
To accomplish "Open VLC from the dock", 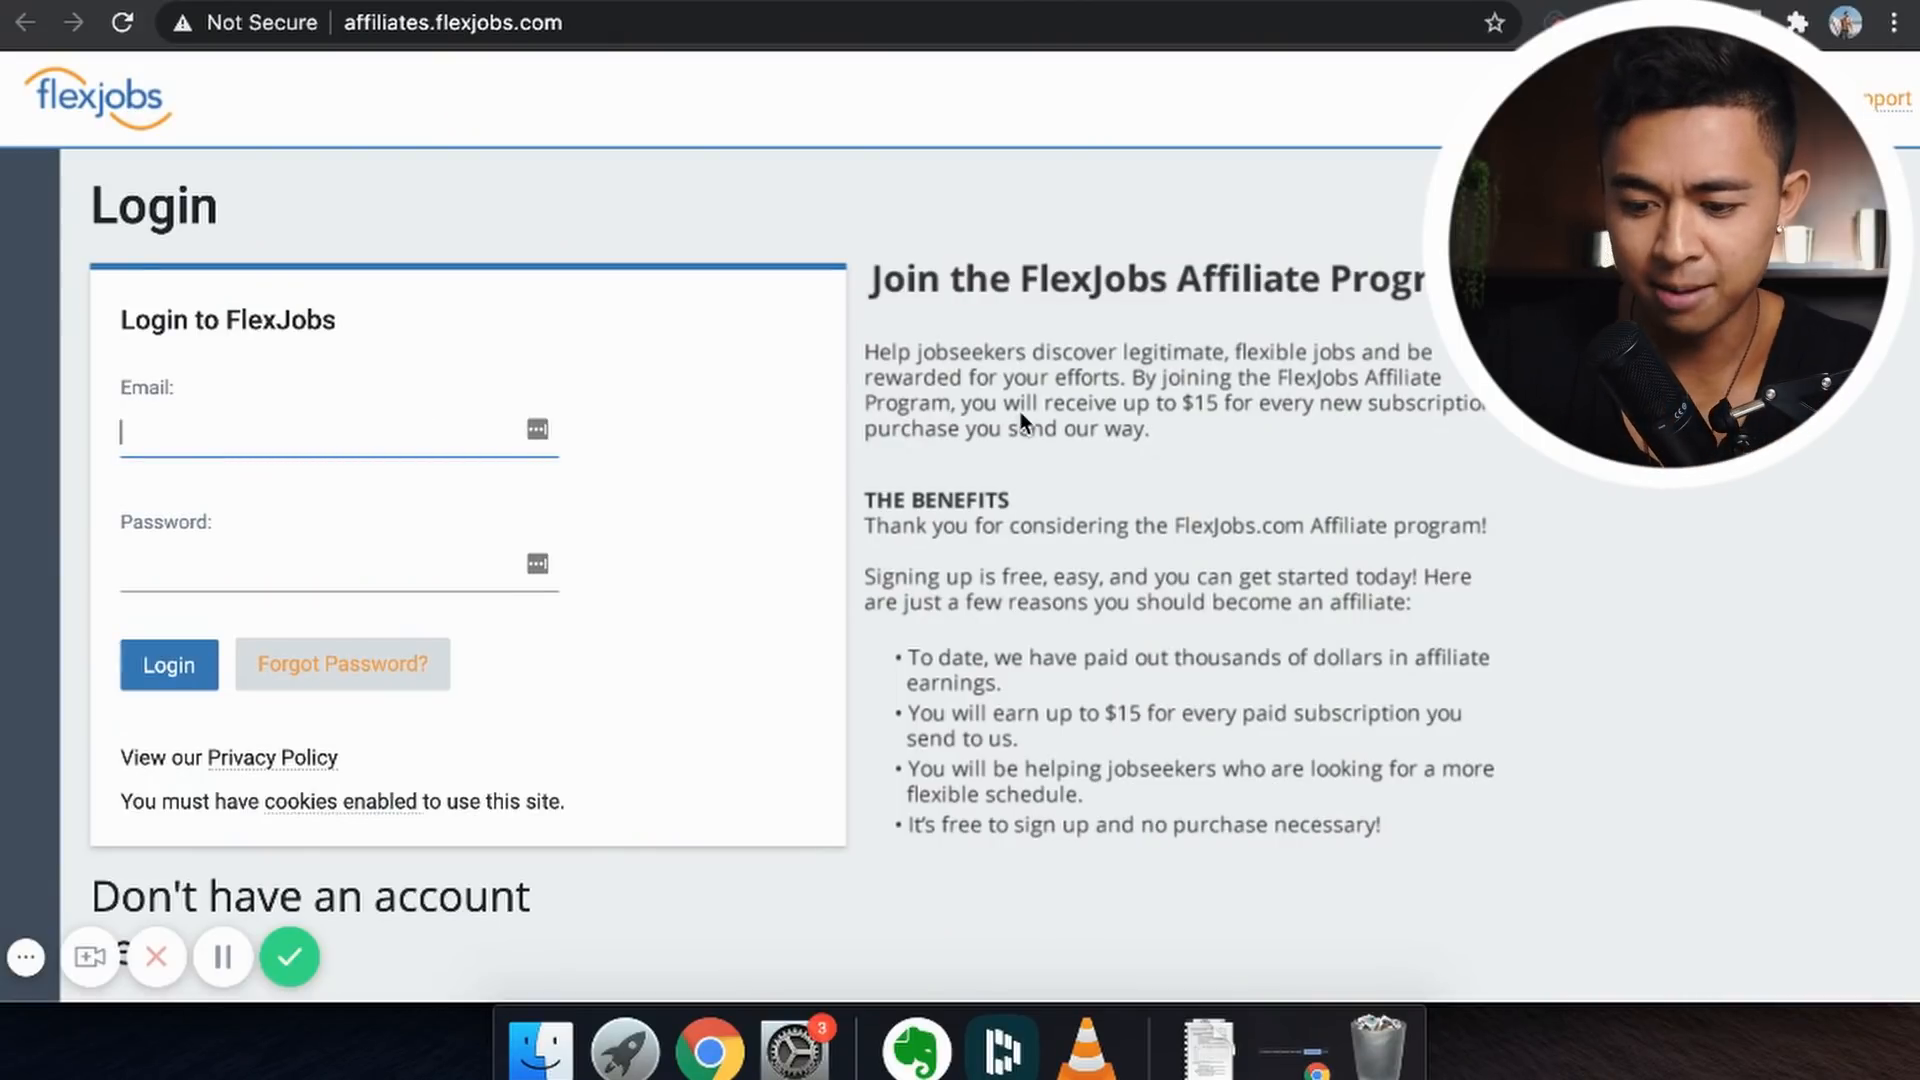I will (x=1086, y=1050).
